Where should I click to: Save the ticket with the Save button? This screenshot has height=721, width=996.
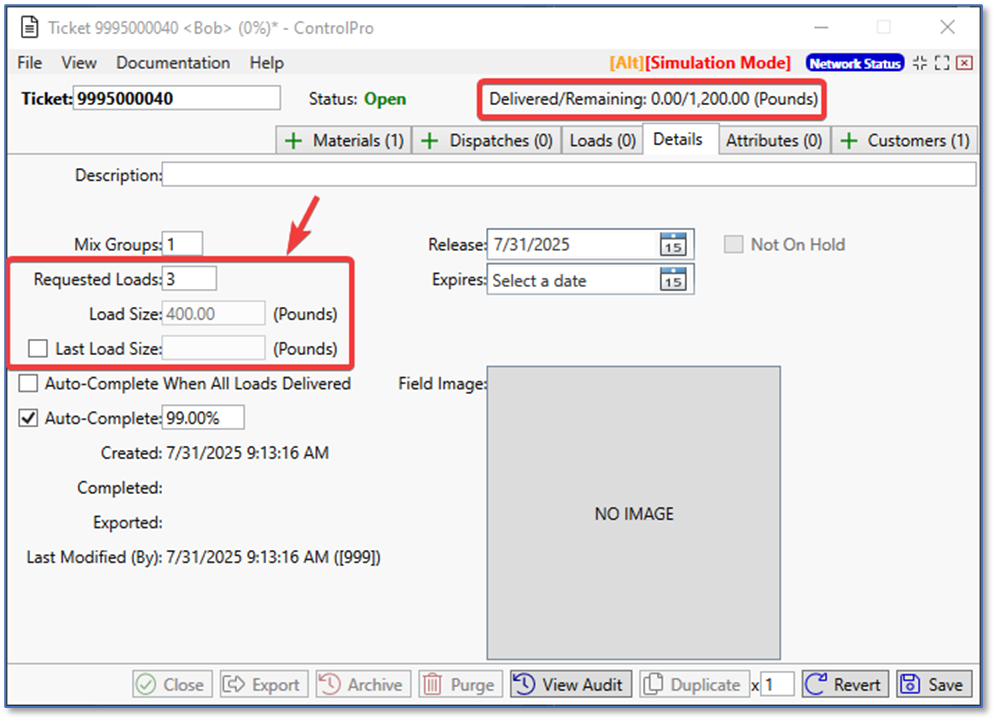pos(934,685)
